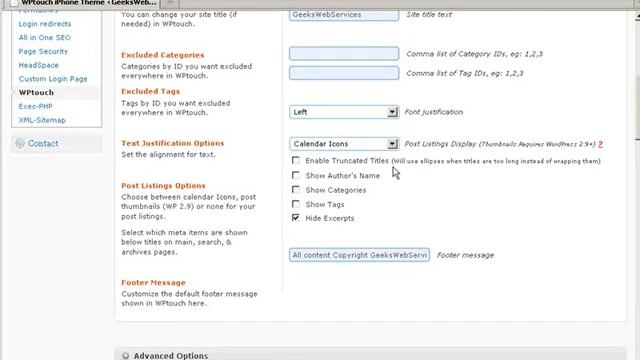The width and height of the screenshot is (640, 360).
Task: Open All in One SEO settings
Action: [44, 38]
